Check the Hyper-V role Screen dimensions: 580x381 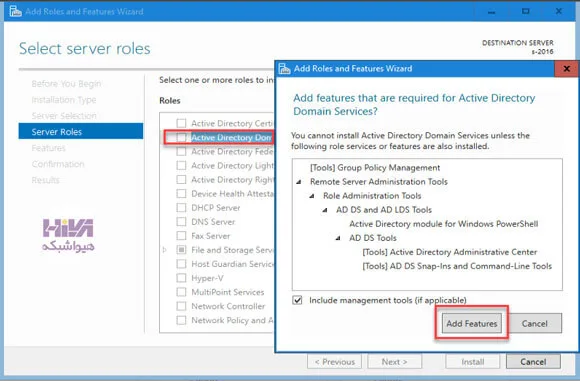181,278
